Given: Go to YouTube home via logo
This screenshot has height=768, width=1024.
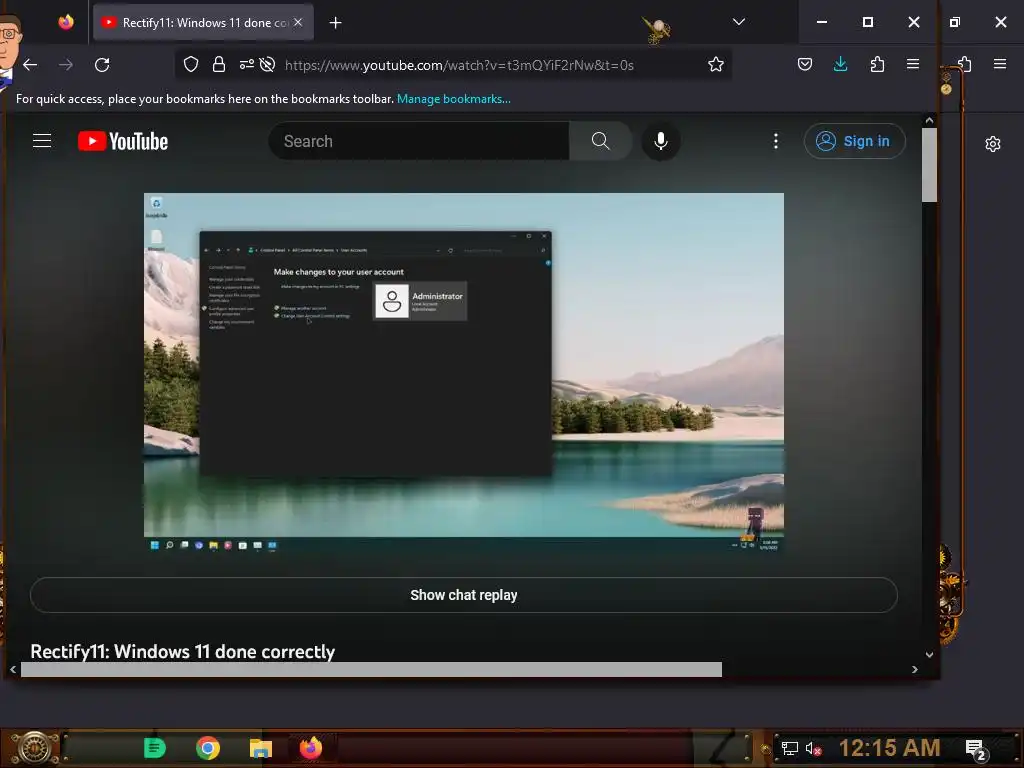Looking at the screenshot, I should tap(123, 141).
